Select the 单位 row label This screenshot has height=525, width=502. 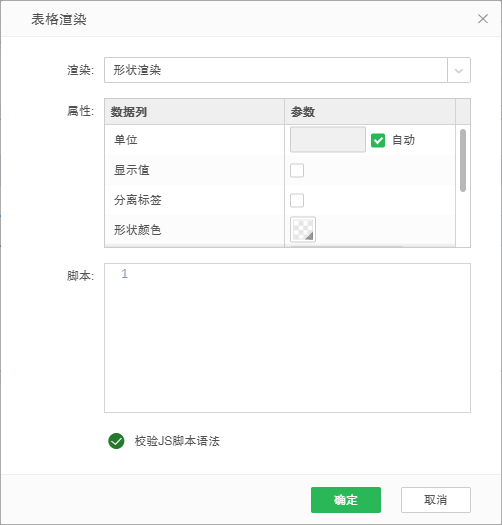click(x=126, y=140)
